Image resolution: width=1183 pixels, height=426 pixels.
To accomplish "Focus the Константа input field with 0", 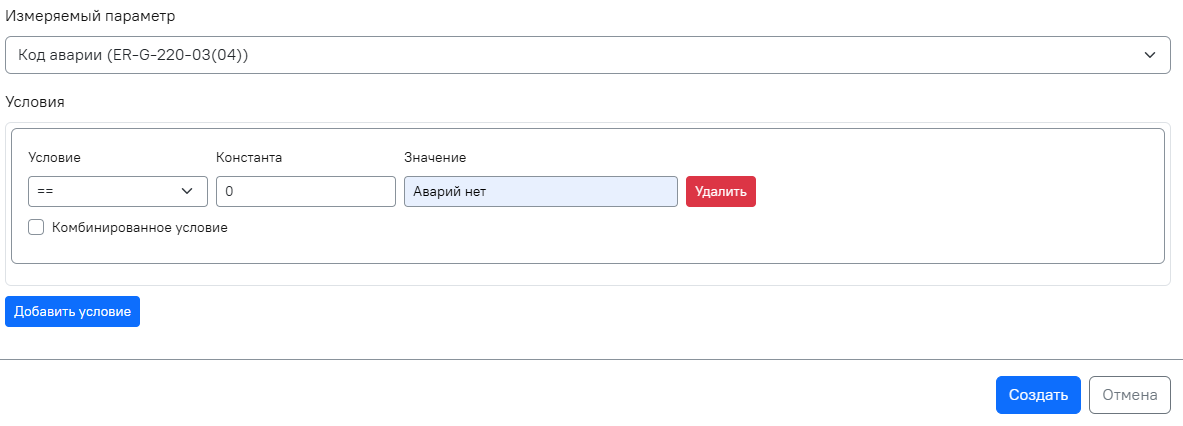I will tap(305, 191).
